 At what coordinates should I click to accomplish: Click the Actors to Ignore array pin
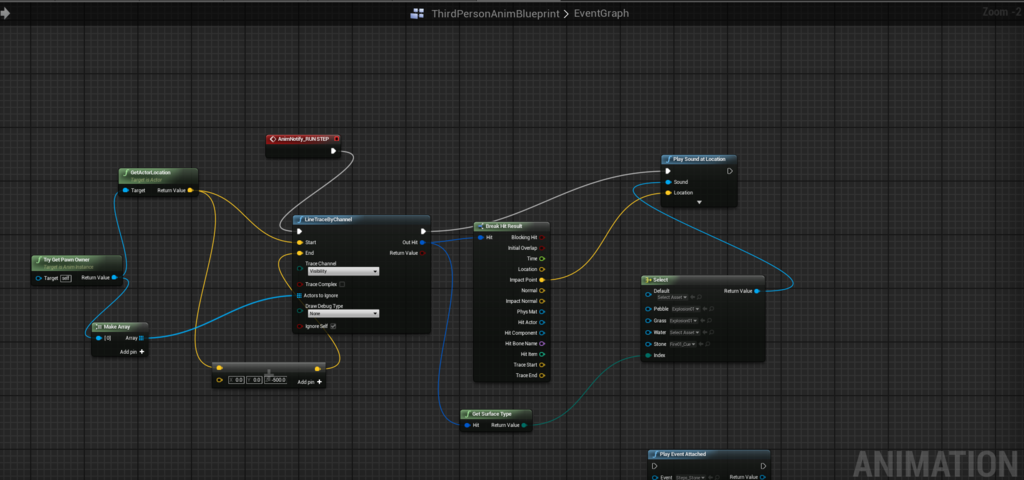[x=299, y=295]
